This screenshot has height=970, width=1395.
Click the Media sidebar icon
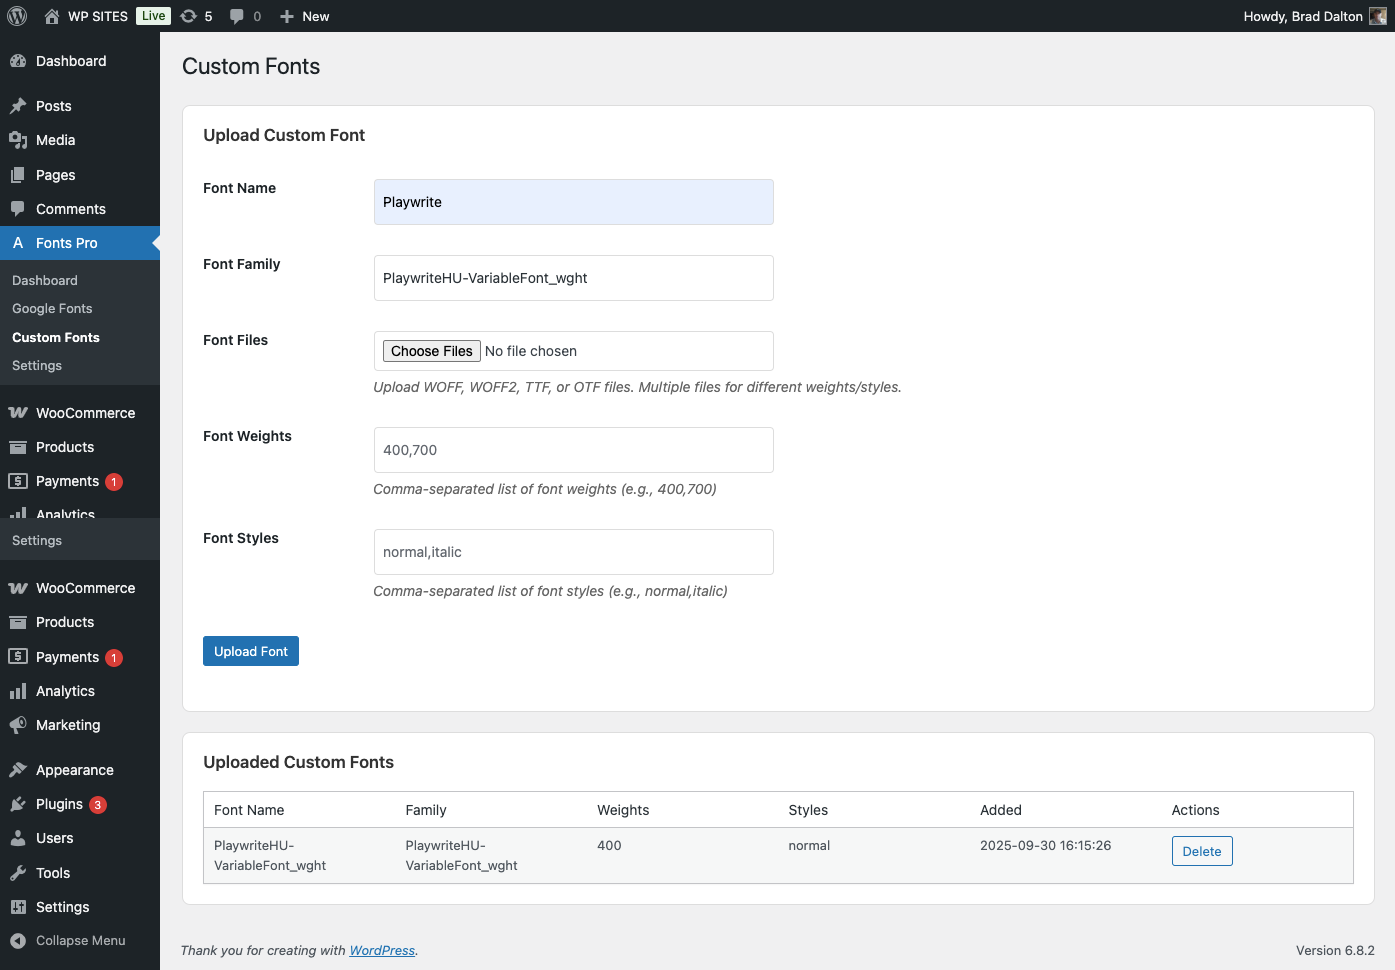(18, 140)
